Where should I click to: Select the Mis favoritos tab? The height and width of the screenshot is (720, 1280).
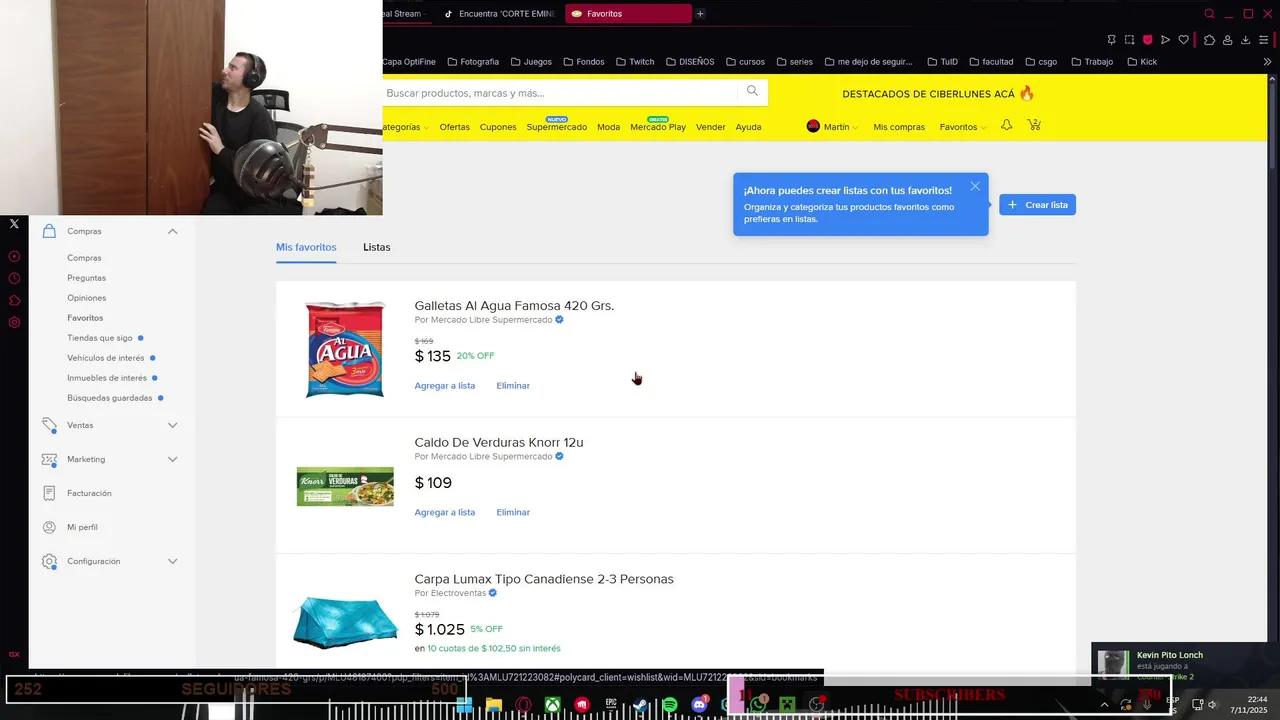click(x=306, y=247)
